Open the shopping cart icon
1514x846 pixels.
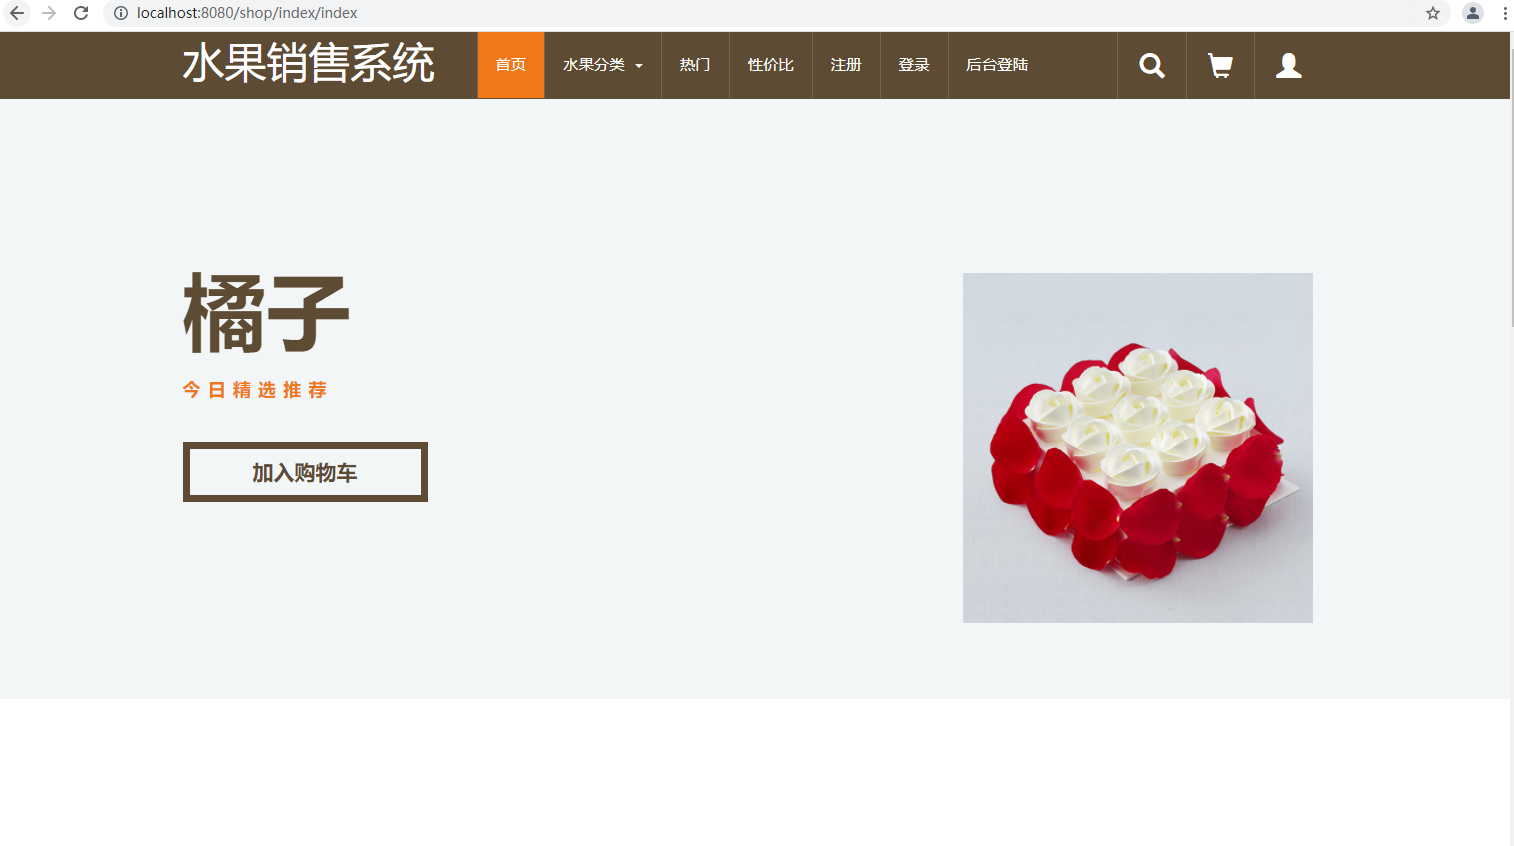point(1220,65)
